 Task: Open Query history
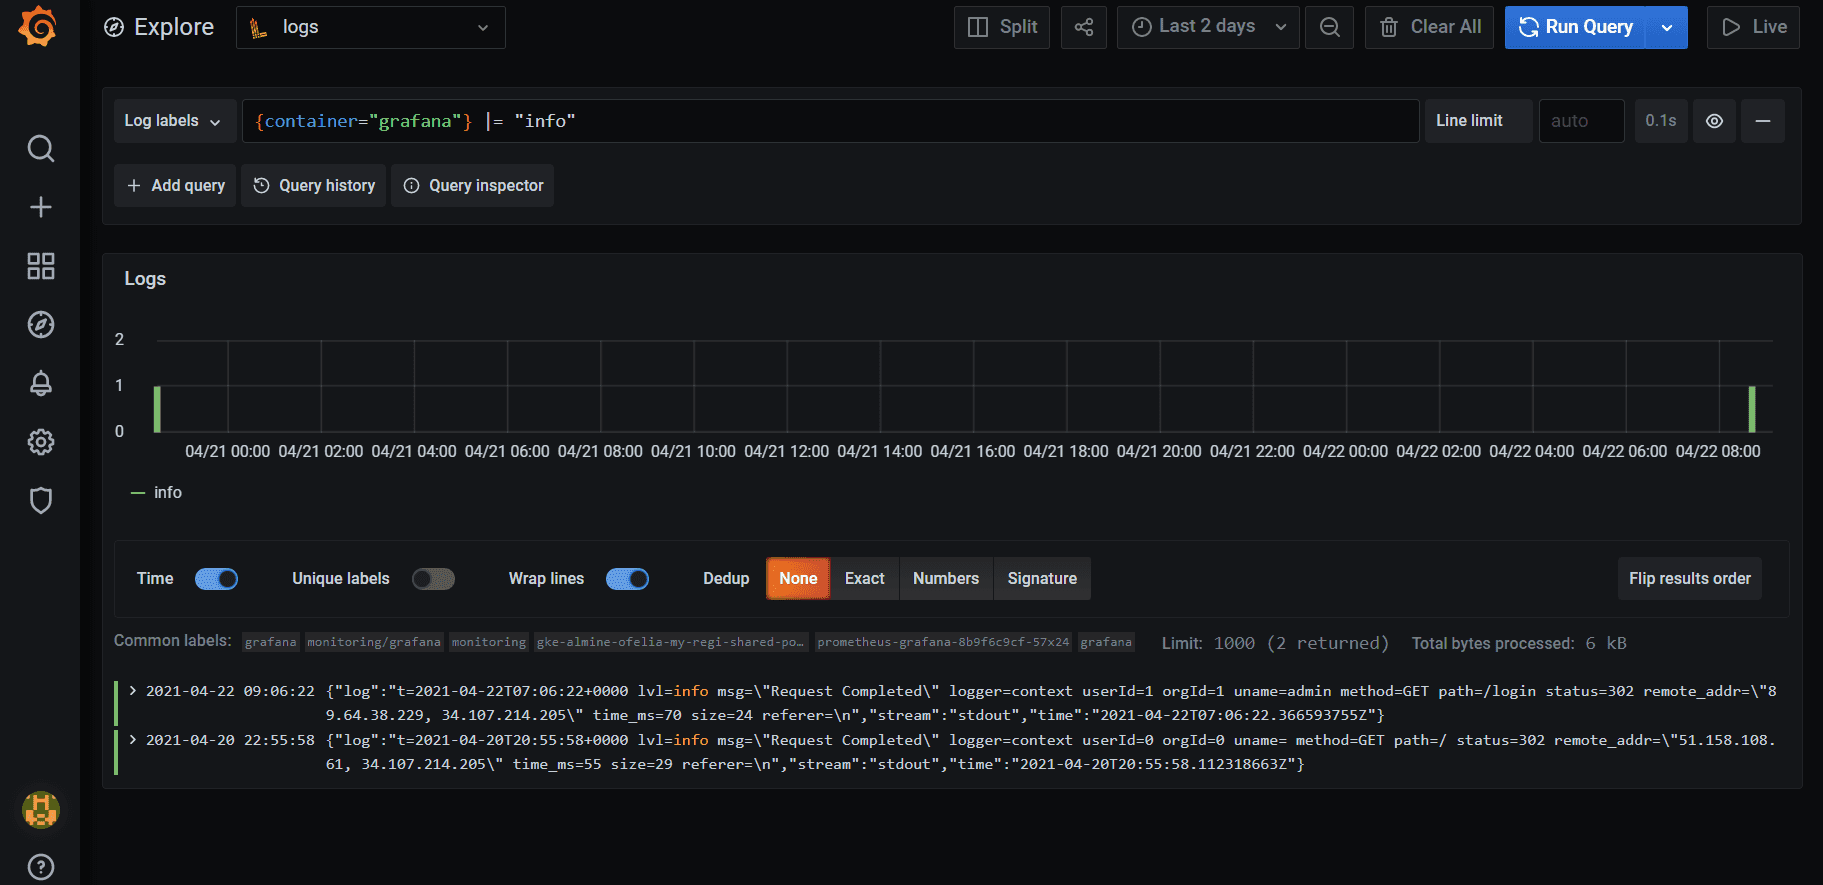pyautogui.click(x=314, y=186)
